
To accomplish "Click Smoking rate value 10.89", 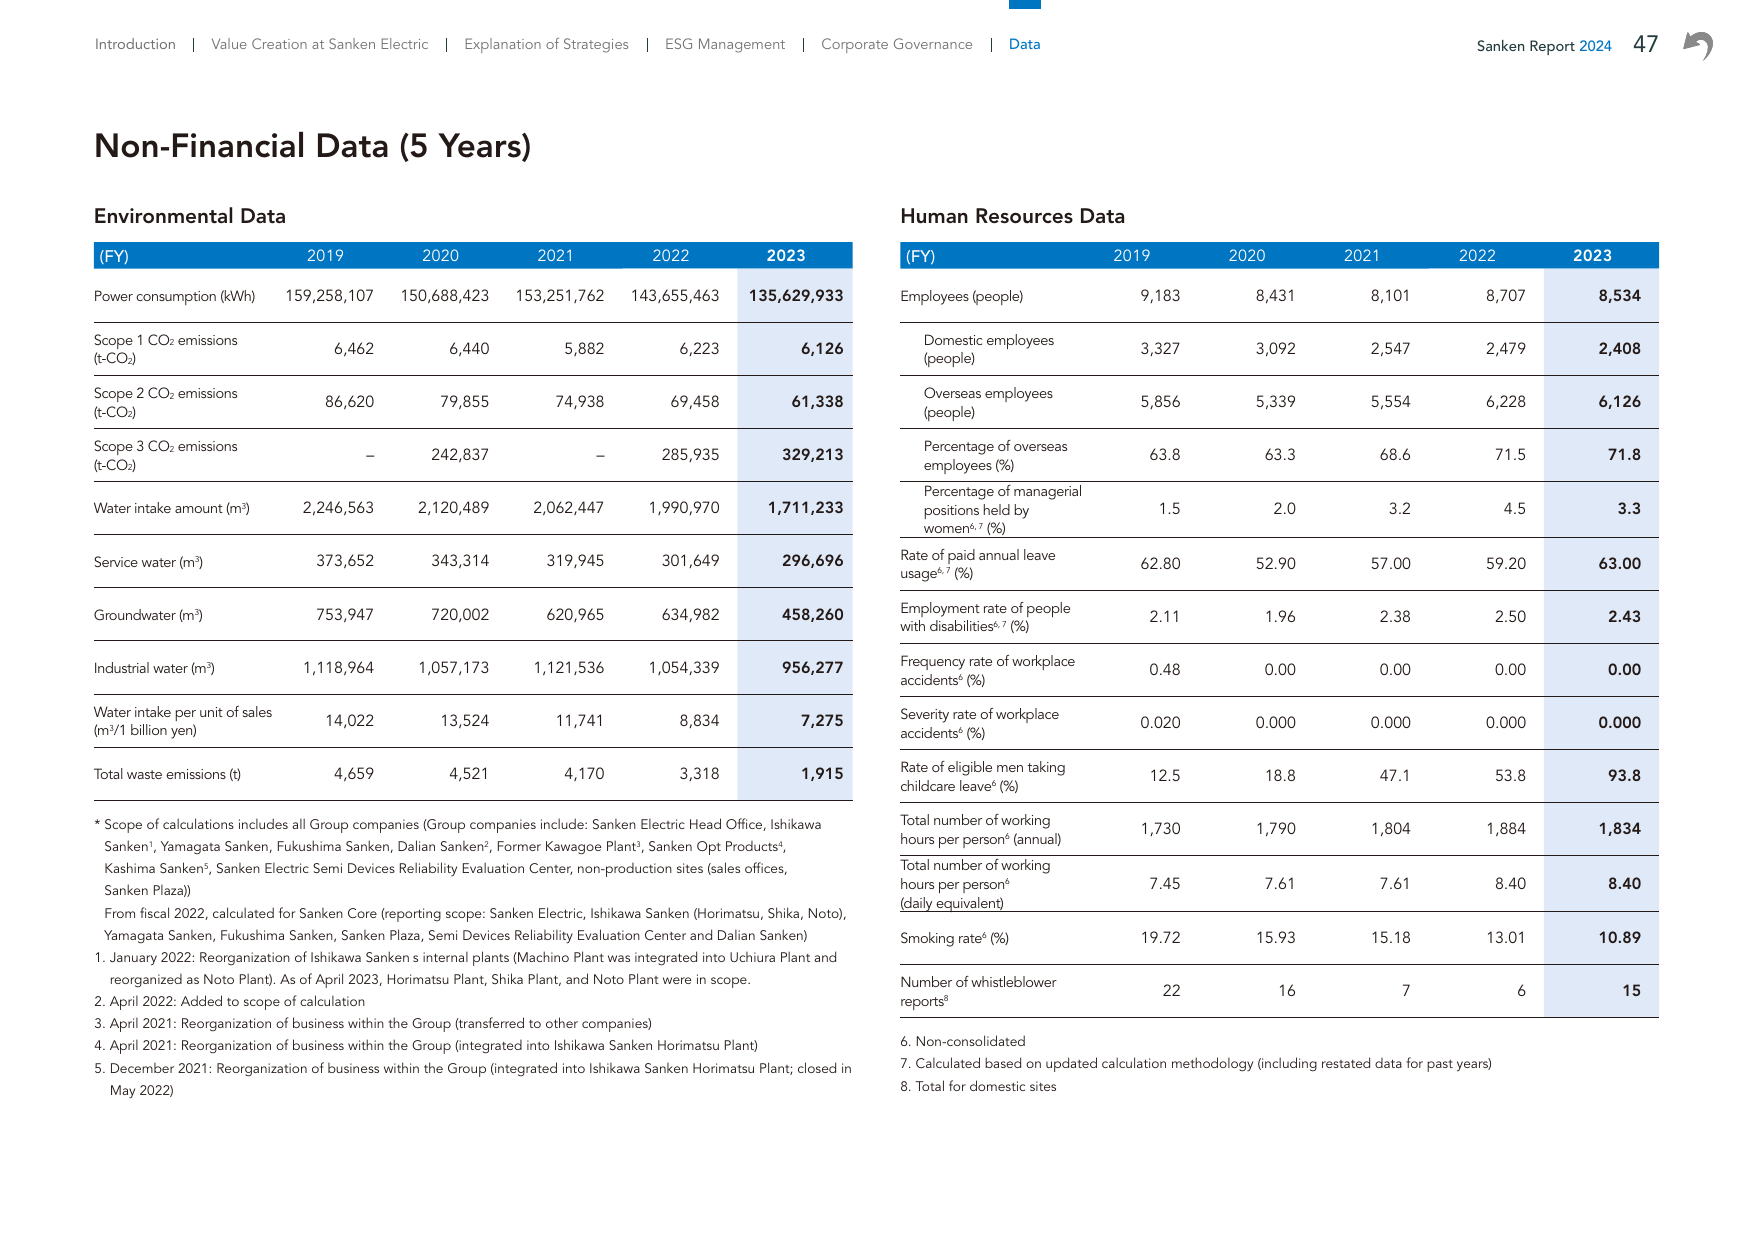I will pos(1620,938).
